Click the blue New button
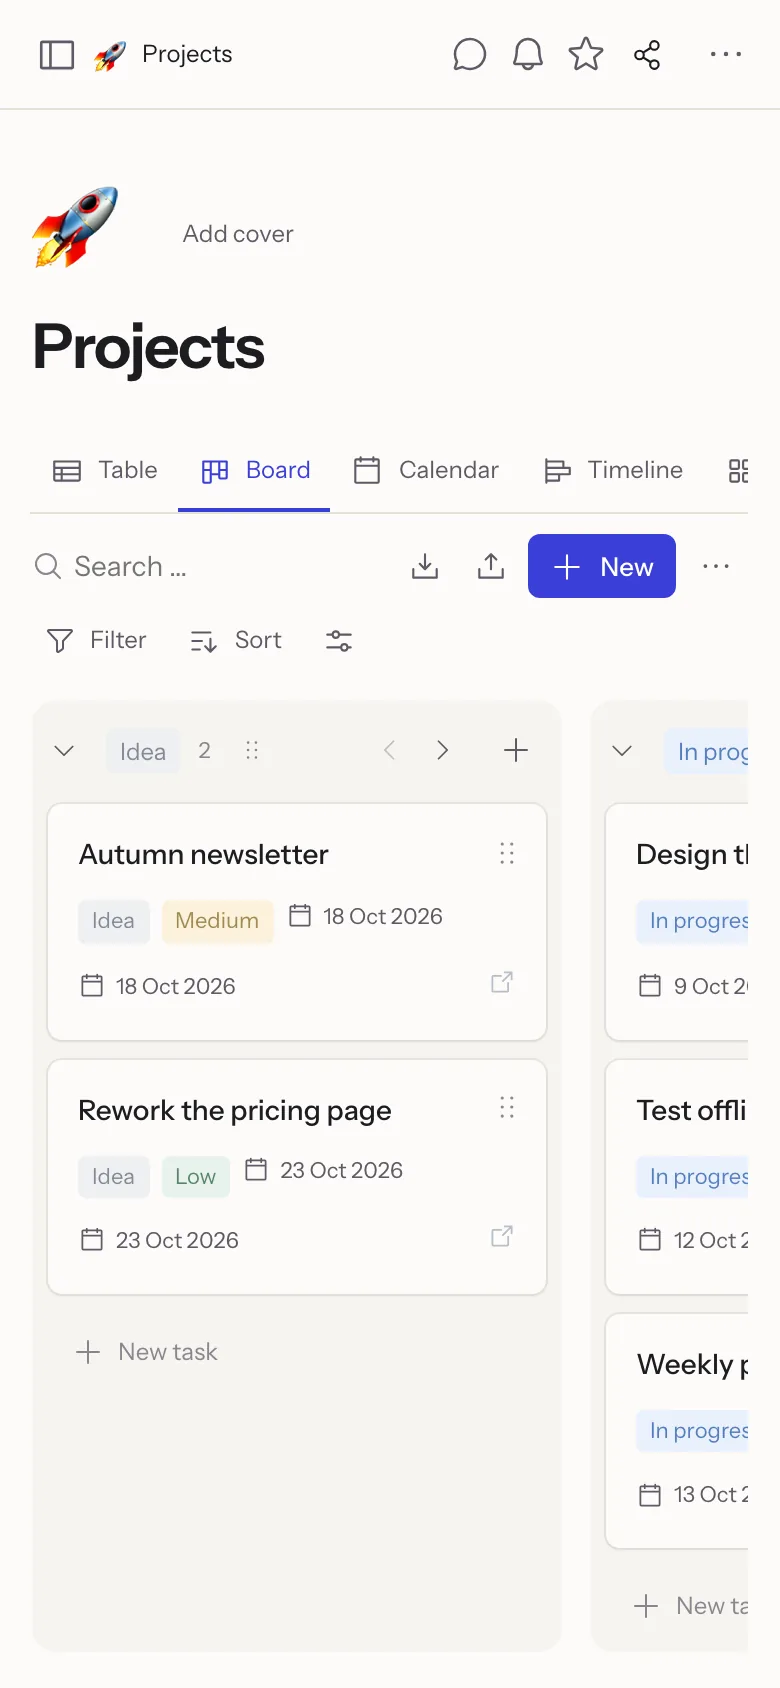This screenshot has height=1688, width=780. pyautogui.click(x=602, y=566)
